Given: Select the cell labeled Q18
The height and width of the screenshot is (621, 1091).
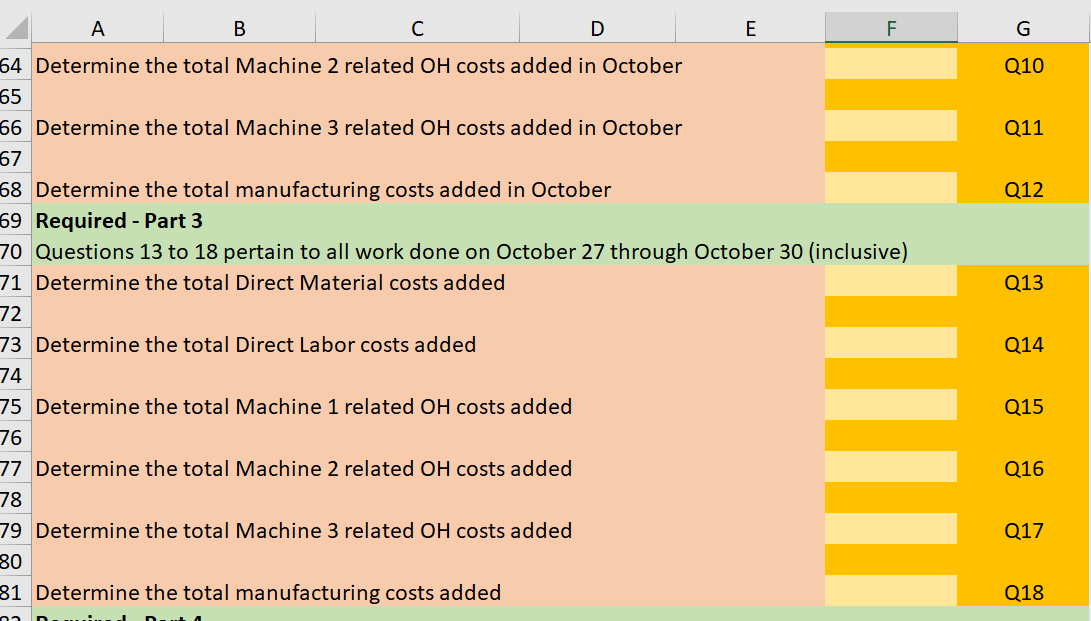Looking at the screenshot, I should tap(1023, 592).
